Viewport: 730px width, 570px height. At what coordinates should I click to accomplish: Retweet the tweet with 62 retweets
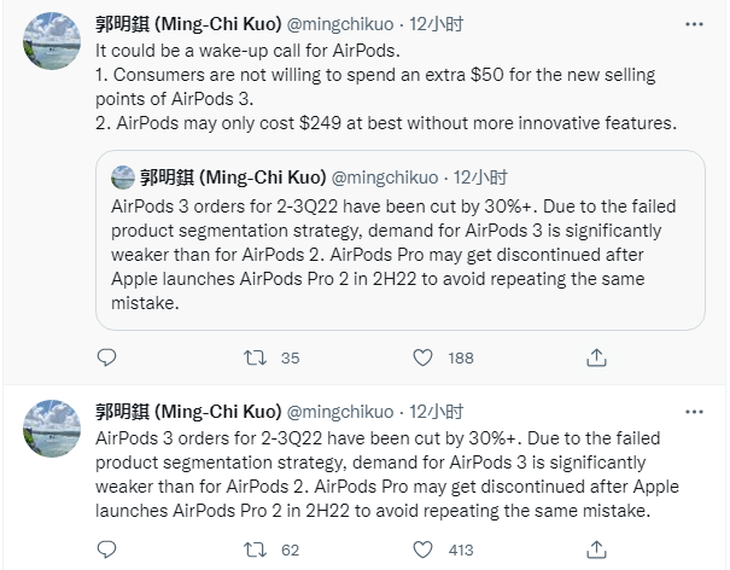click(255, 550)
